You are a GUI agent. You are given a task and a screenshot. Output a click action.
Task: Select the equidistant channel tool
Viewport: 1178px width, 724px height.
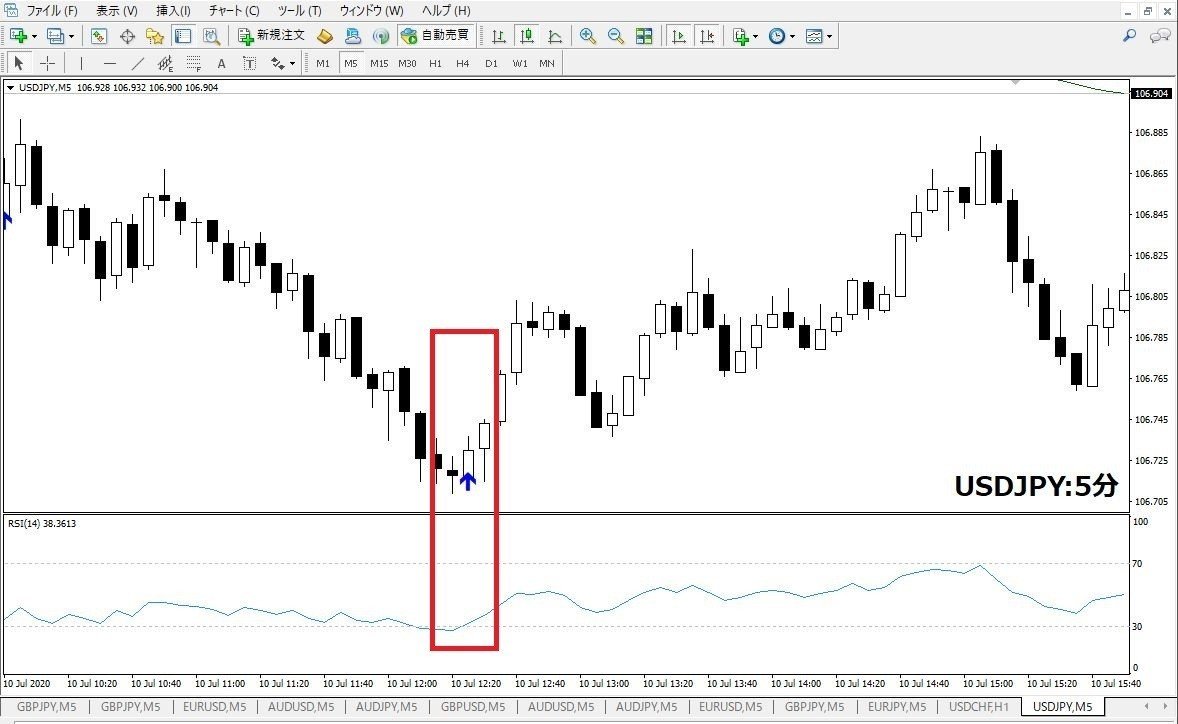click(x=165, y=63)
